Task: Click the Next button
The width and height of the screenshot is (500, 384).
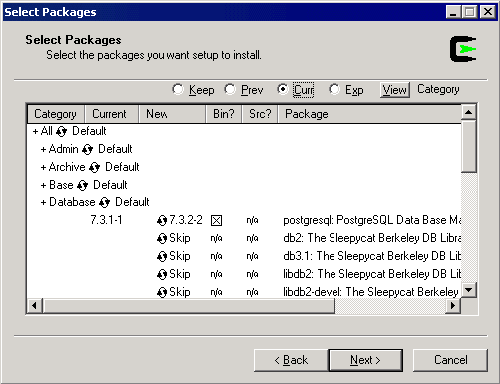Action: point(366,360)
